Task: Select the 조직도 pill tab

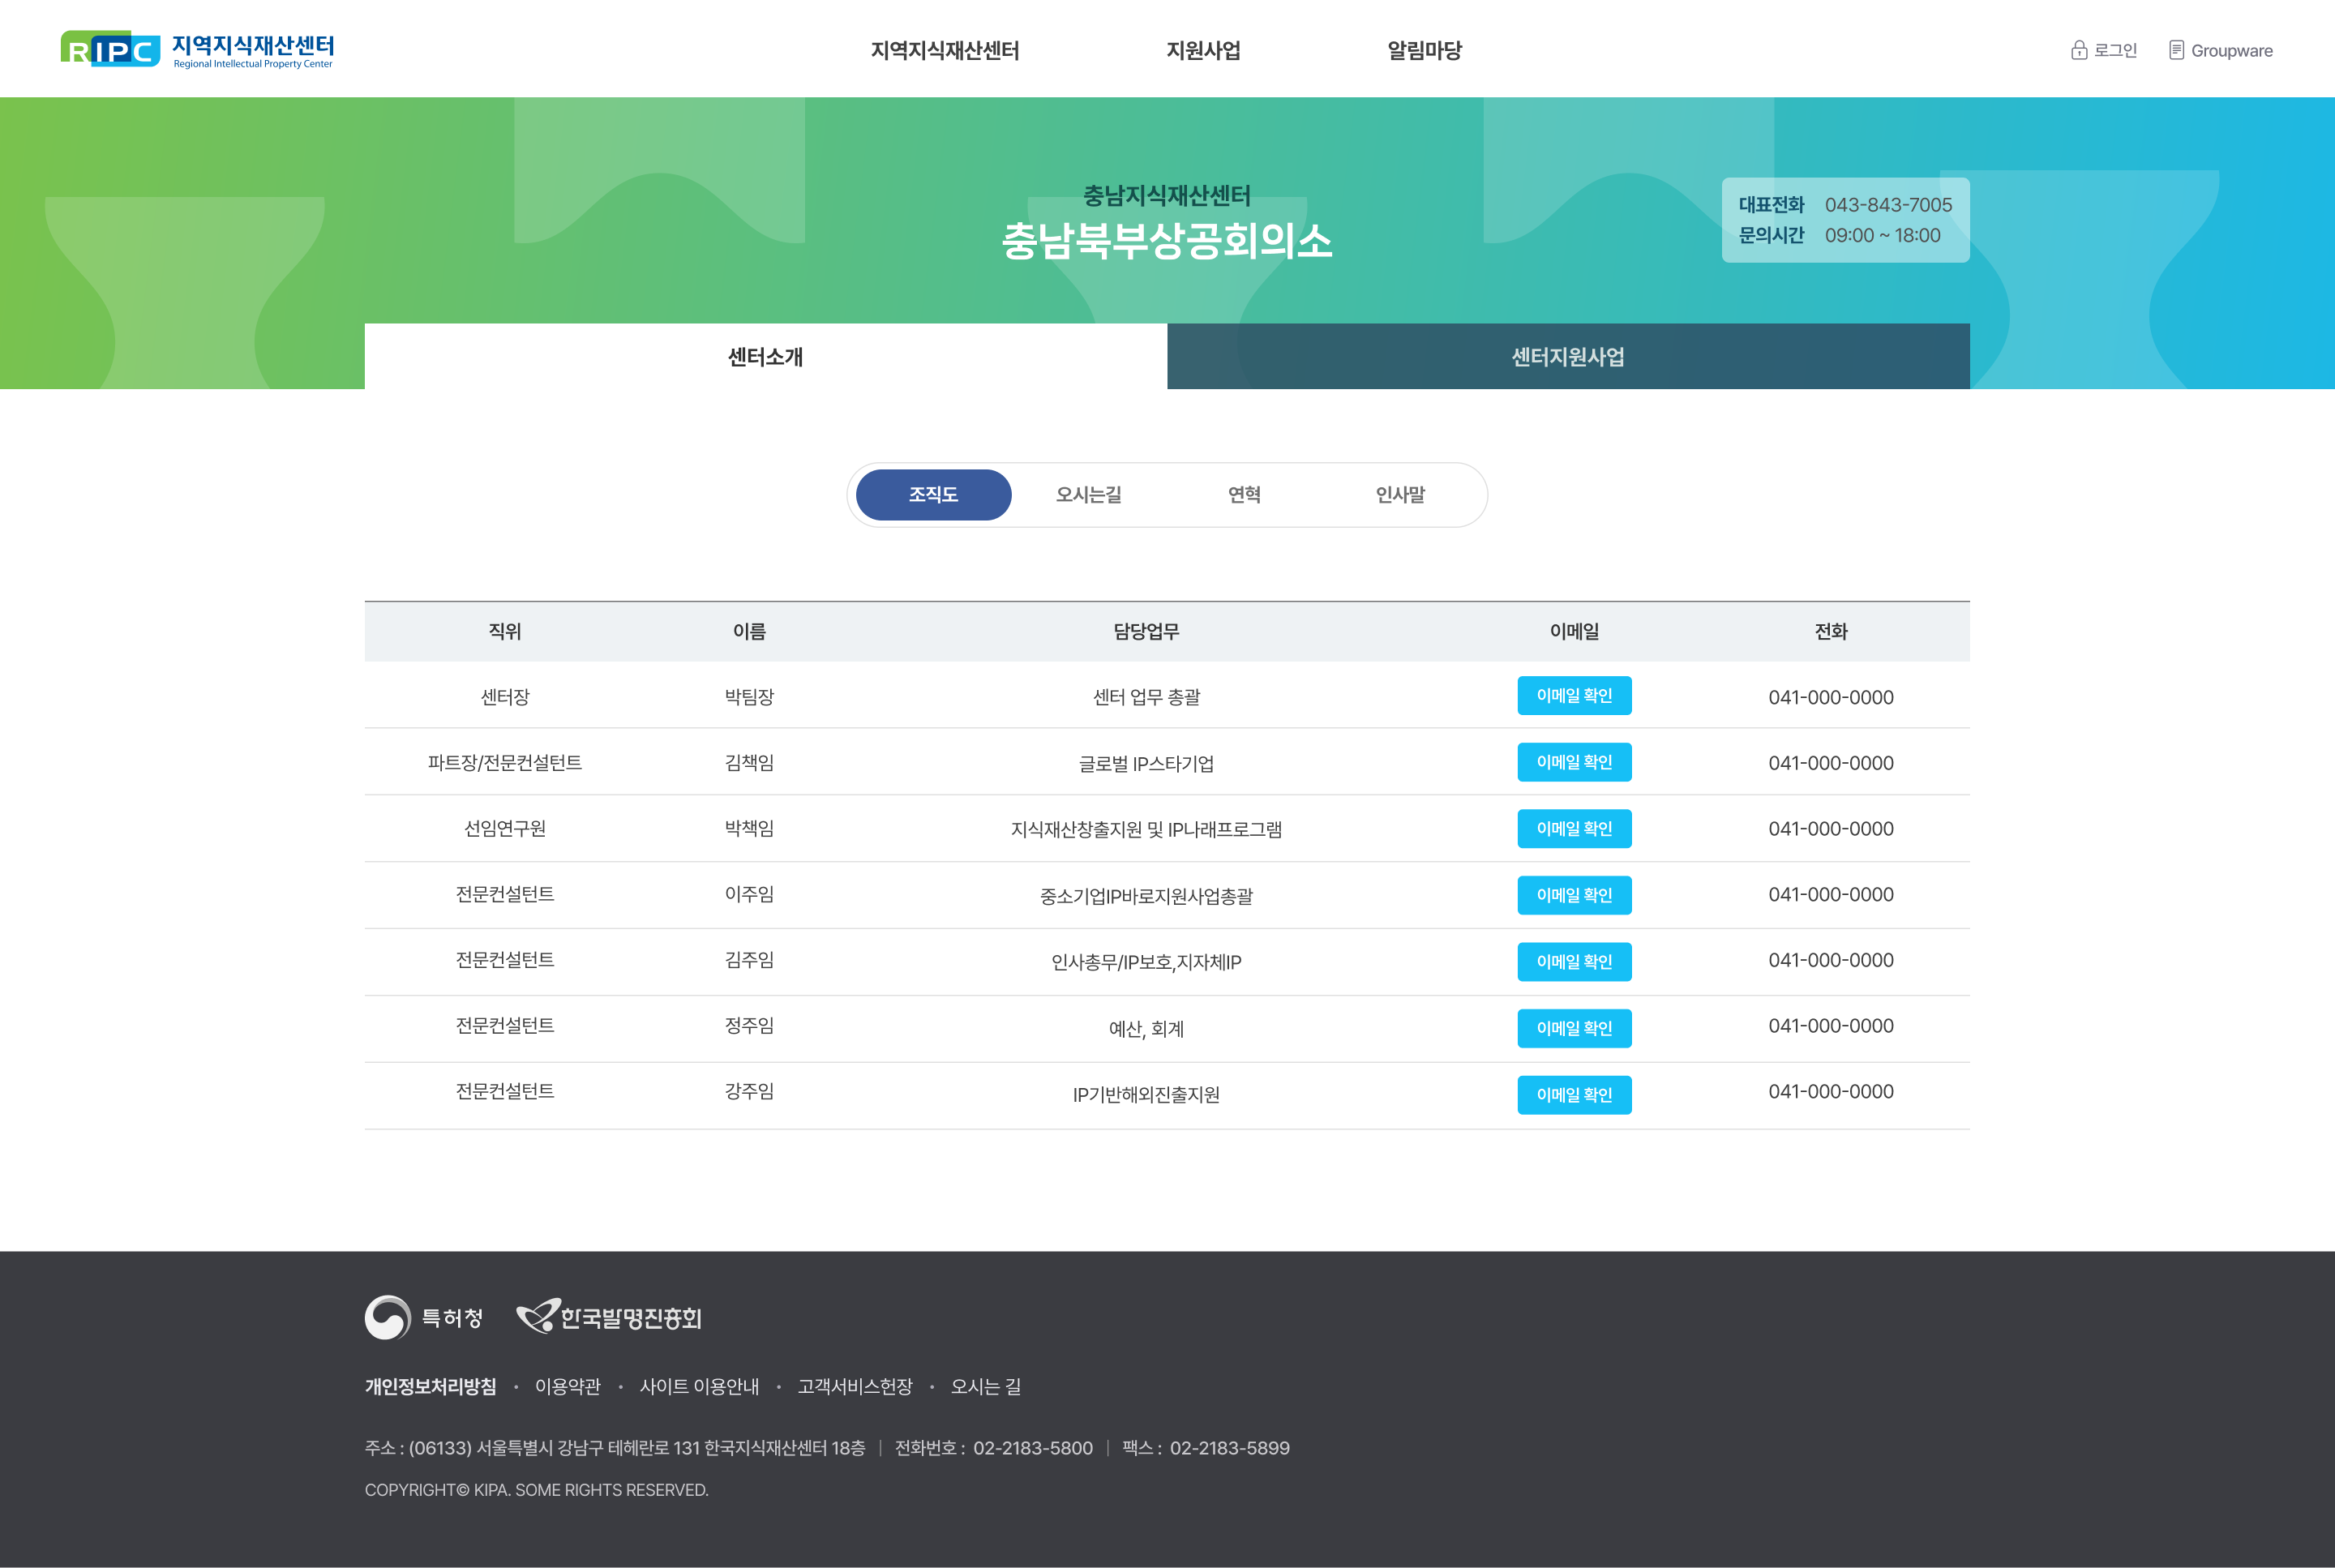Action: (933, 495)
